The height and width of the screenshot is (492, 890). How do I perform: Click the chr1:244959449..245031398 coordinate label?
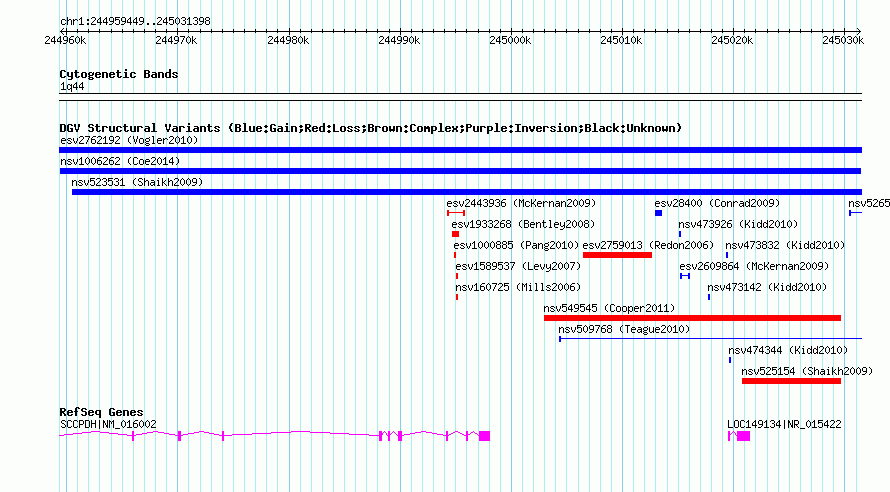tap(135, 21)
